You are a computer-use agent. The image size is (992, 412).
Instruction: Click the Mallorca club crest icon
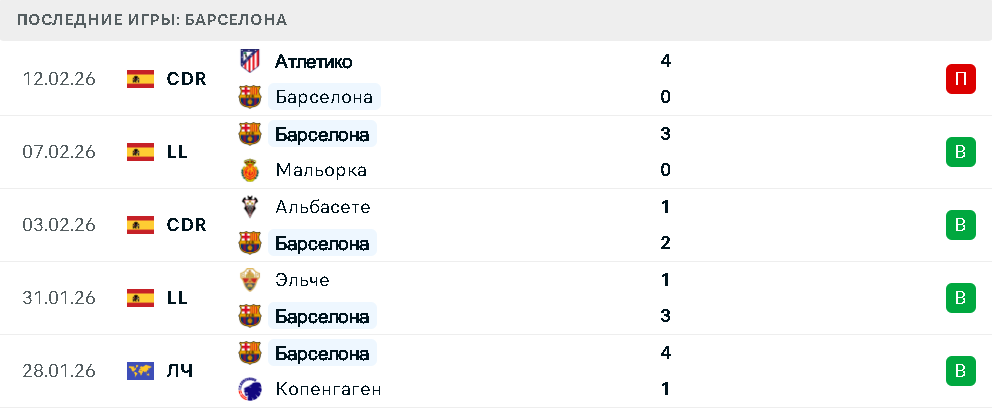tap(249, 170)
